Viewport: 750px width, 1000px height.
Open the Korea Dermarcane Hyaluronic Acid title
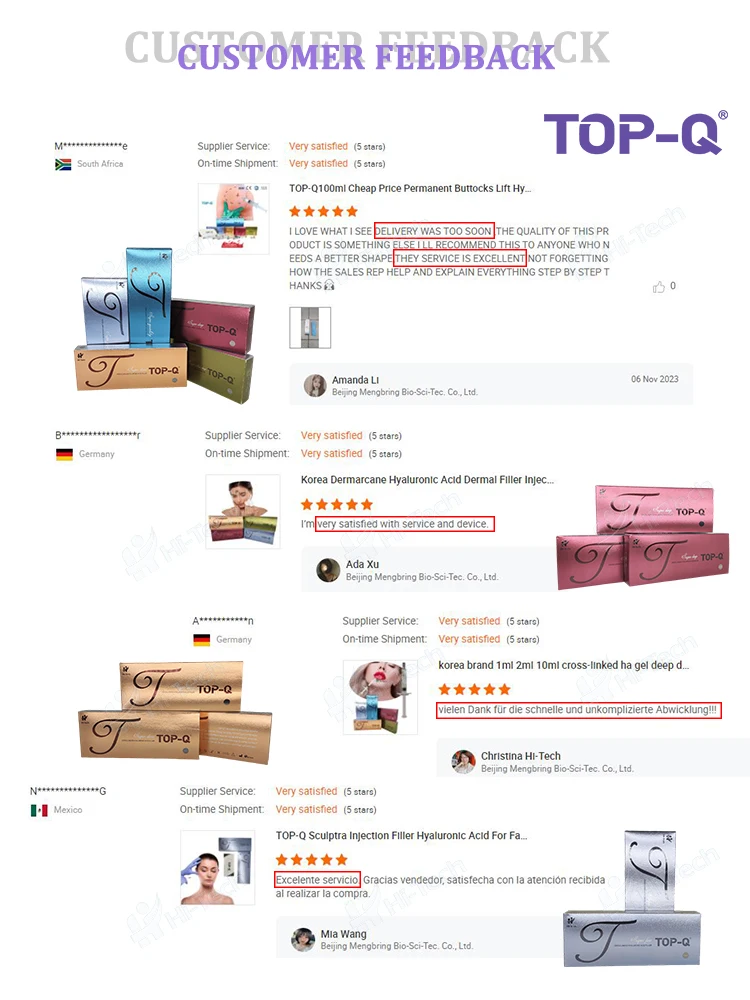427,480
